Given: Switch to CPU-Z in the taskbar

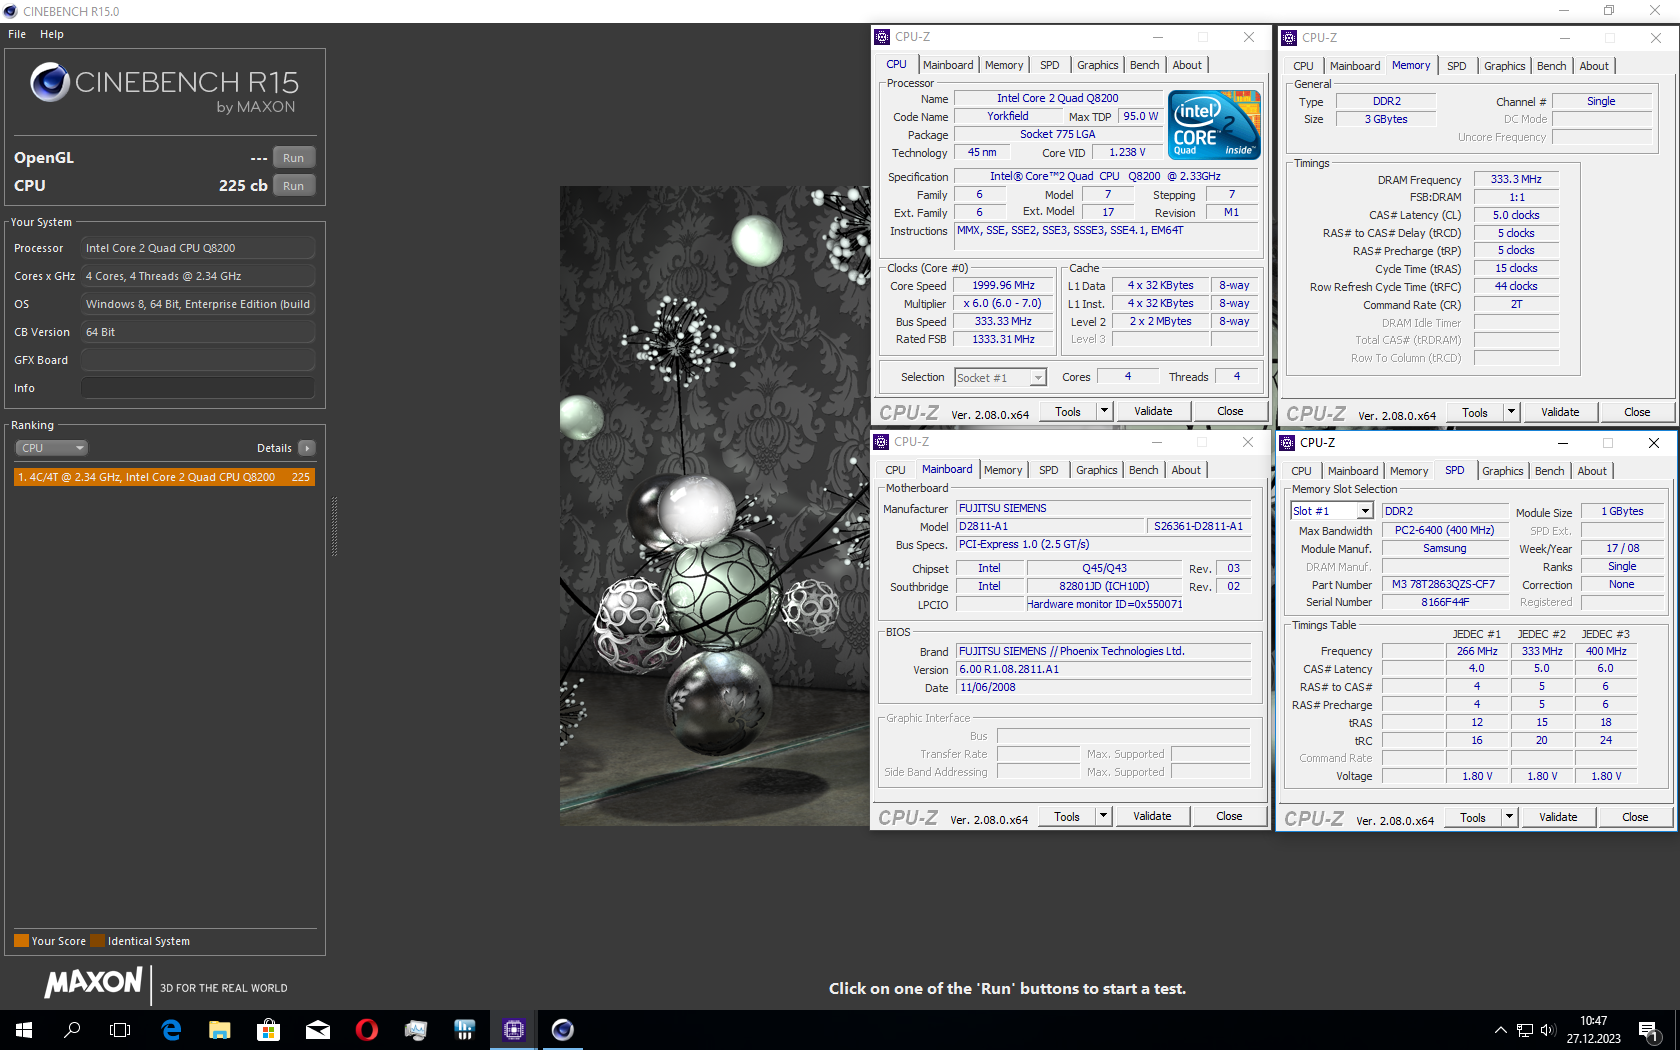Looking at the screenshot, I should click(514, 1029).
